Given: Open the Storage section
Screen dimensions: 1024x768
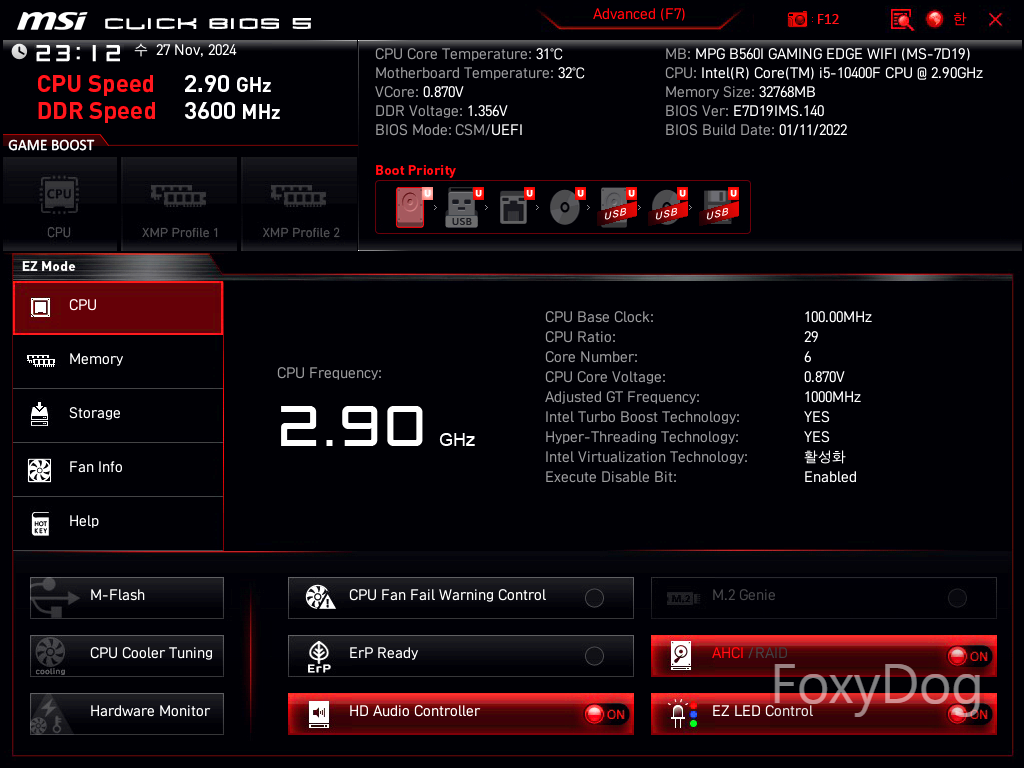Looking at the screenshot, I should (118, 415).
